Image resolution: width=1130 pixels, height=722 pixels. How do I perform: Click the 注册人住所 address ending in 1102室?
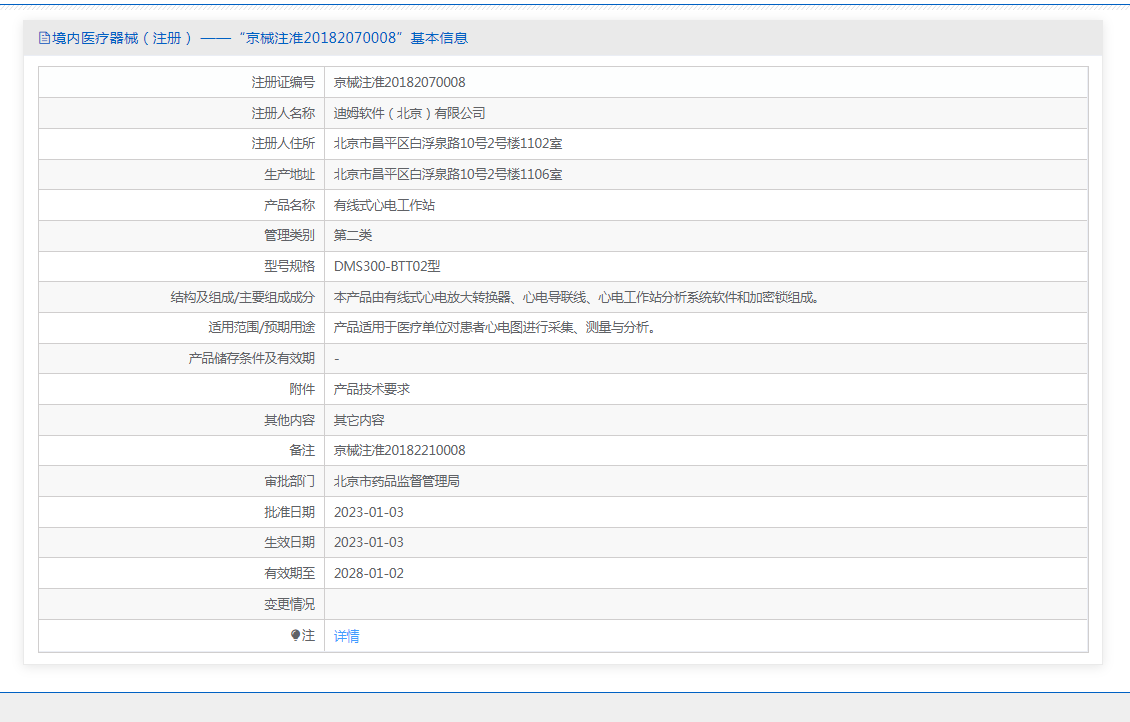[447, 144]
